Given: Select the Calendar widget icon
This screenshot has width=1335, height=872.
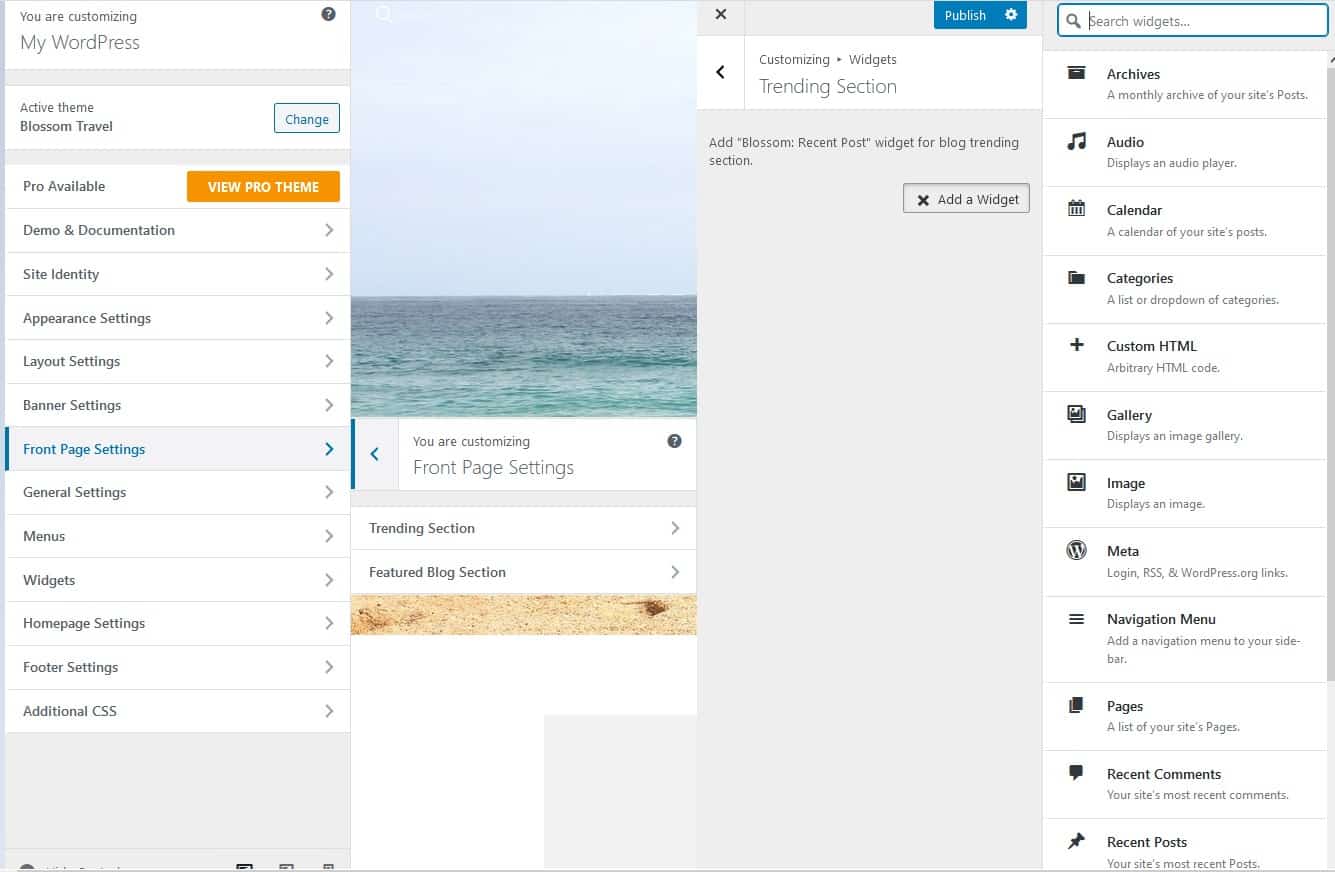Looking at the screenshot, I should coord(1076,209).
